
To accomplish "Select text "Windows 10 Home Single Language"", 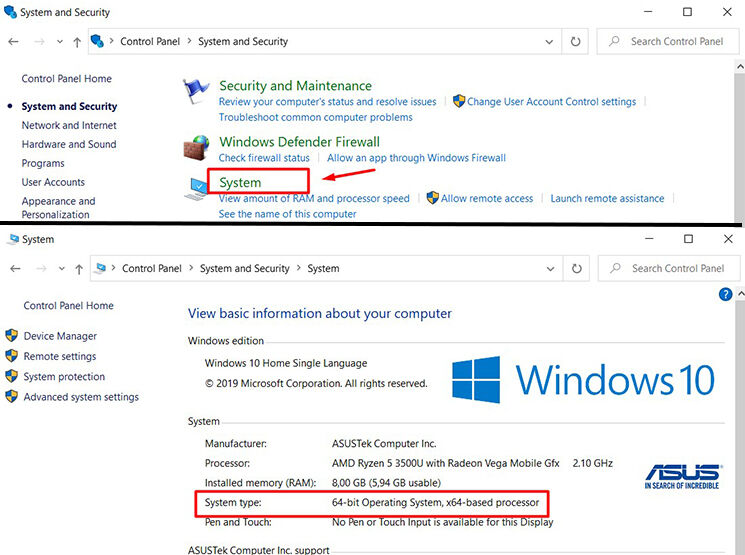I will pos(286,363).
